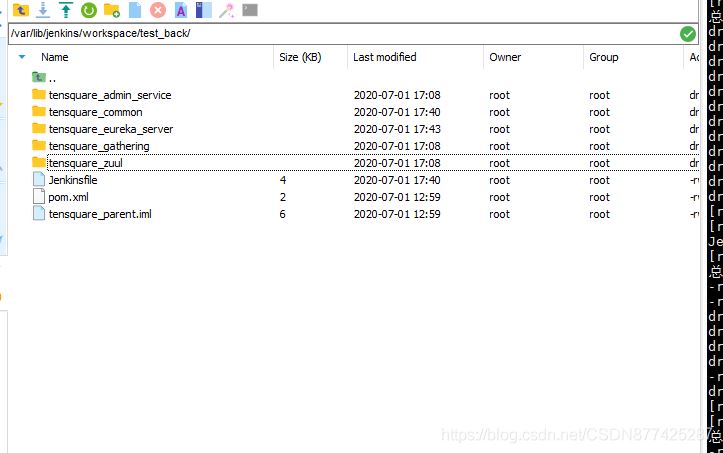Go to parent directory using folder-up toolbar icon
Image resolution: width=723 pixels, height=453 pixels.
coord(21,10)
